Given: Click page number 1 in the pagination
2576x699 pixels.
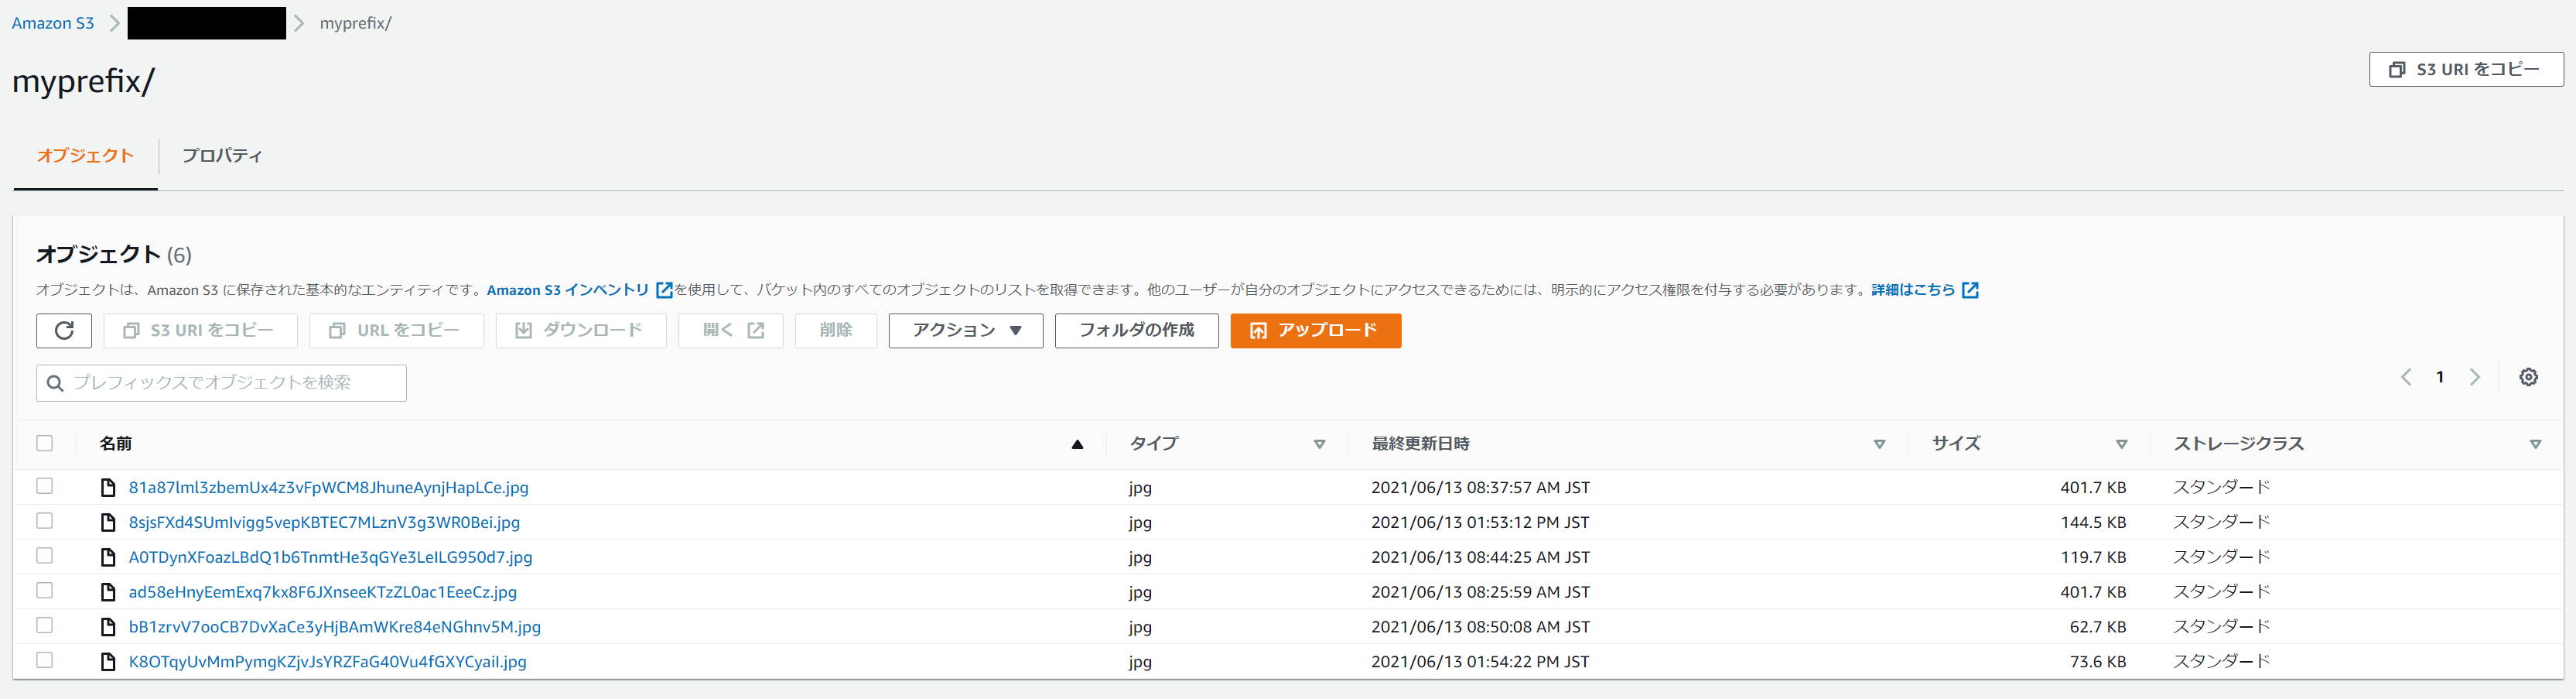Looking at the screenshot, I should pos(2440,377).
